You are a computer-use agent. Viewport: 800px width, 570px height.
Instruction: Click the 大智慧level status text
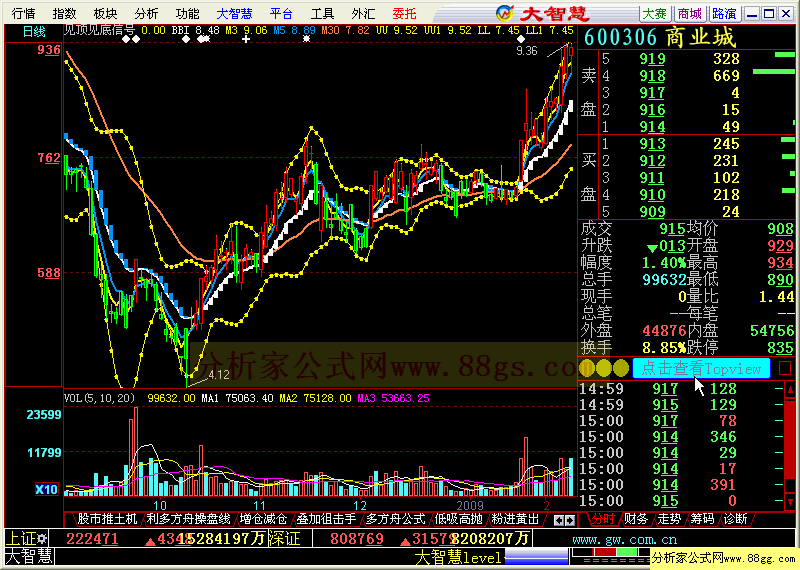(459, 557)
